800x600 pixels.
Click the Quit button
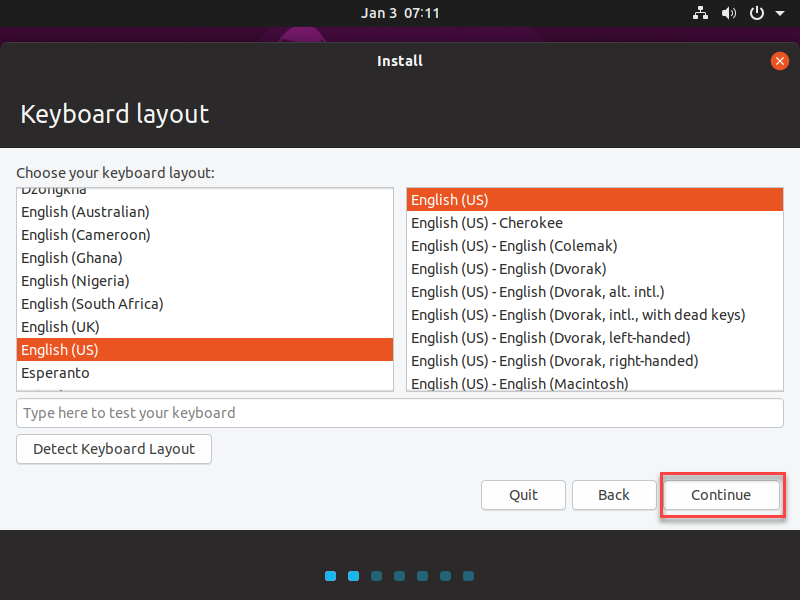(x=523, y=495)
